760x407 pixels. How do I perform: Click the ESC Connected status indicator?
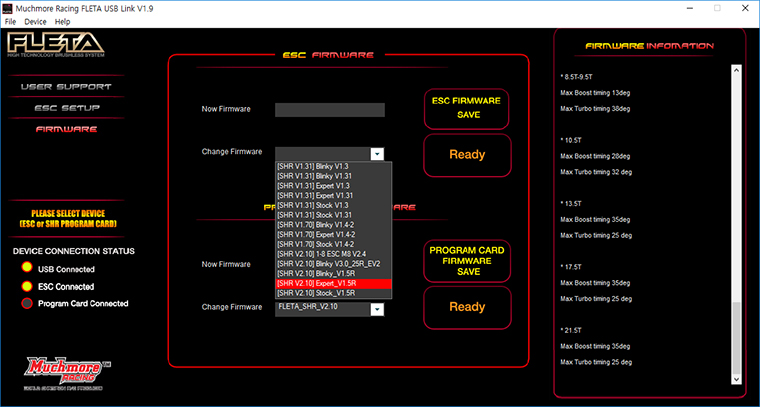[x=27, y=286]
